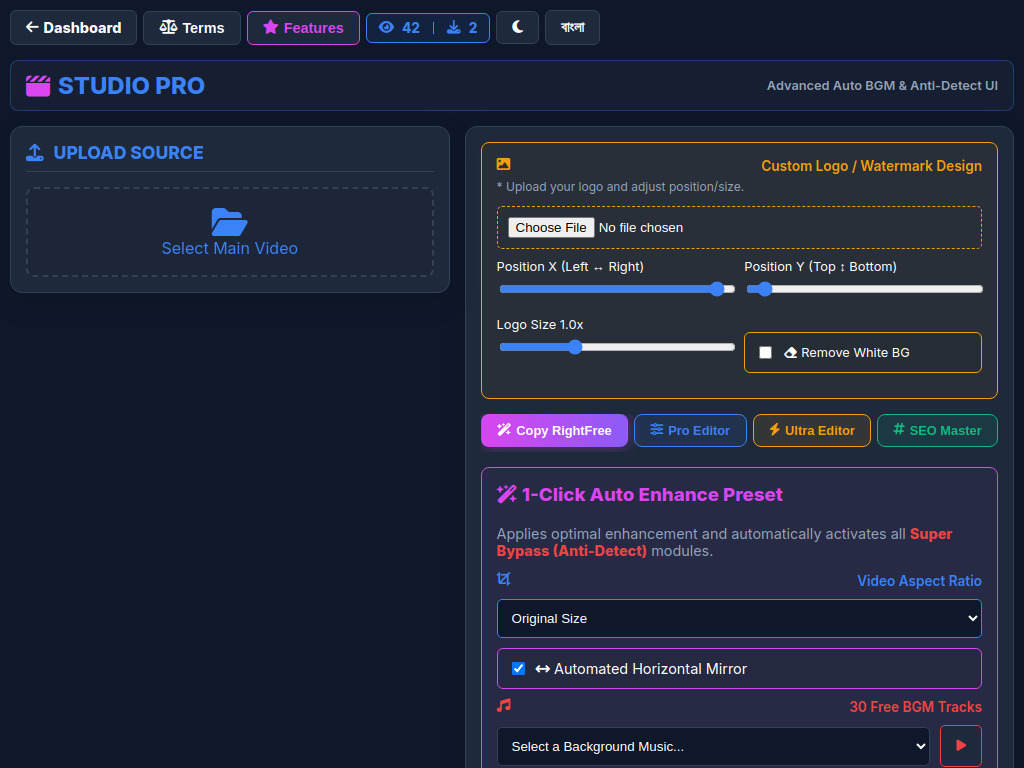The height and width of the screenshot is (768, 1024).
Task: Go back to Dashboard
Action: pyautogui.click(x=73, y=27)
